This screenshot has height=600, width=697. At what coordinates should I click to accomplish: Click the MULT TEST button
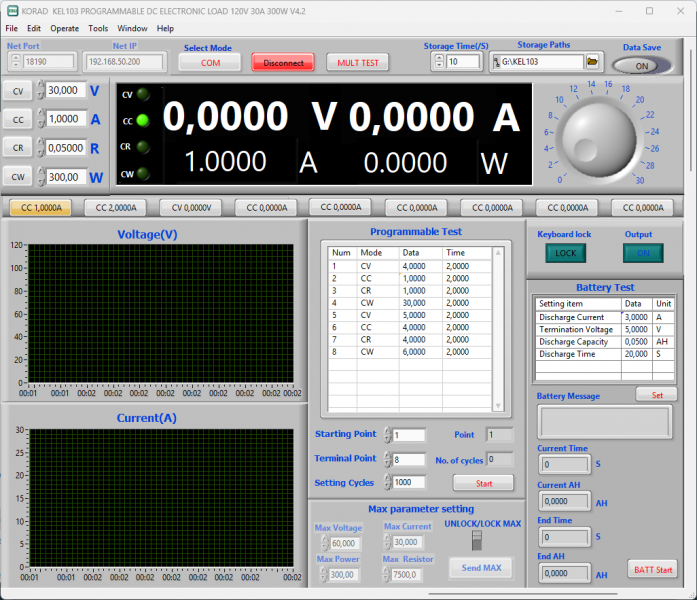(x=358, y=63)
